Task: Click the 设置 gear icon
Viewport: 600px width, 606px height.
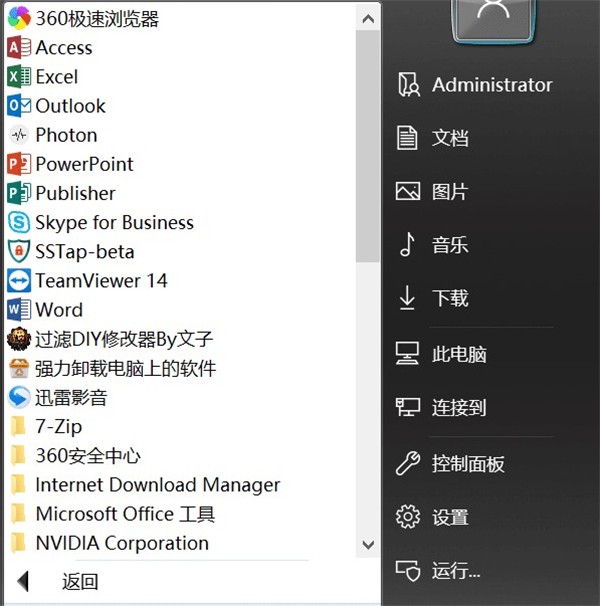Action: [407, 517]
